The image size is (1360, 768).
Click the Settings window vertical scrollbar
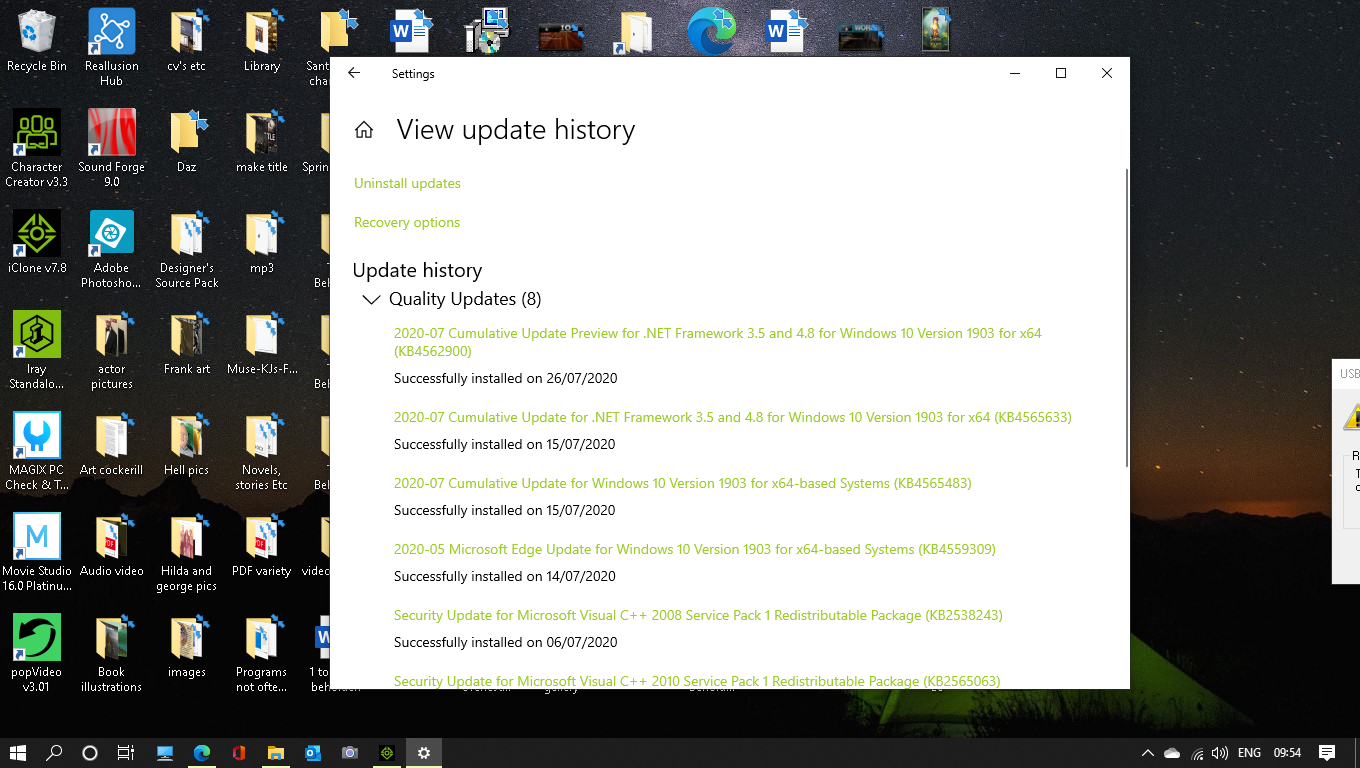coord(1126,318)
